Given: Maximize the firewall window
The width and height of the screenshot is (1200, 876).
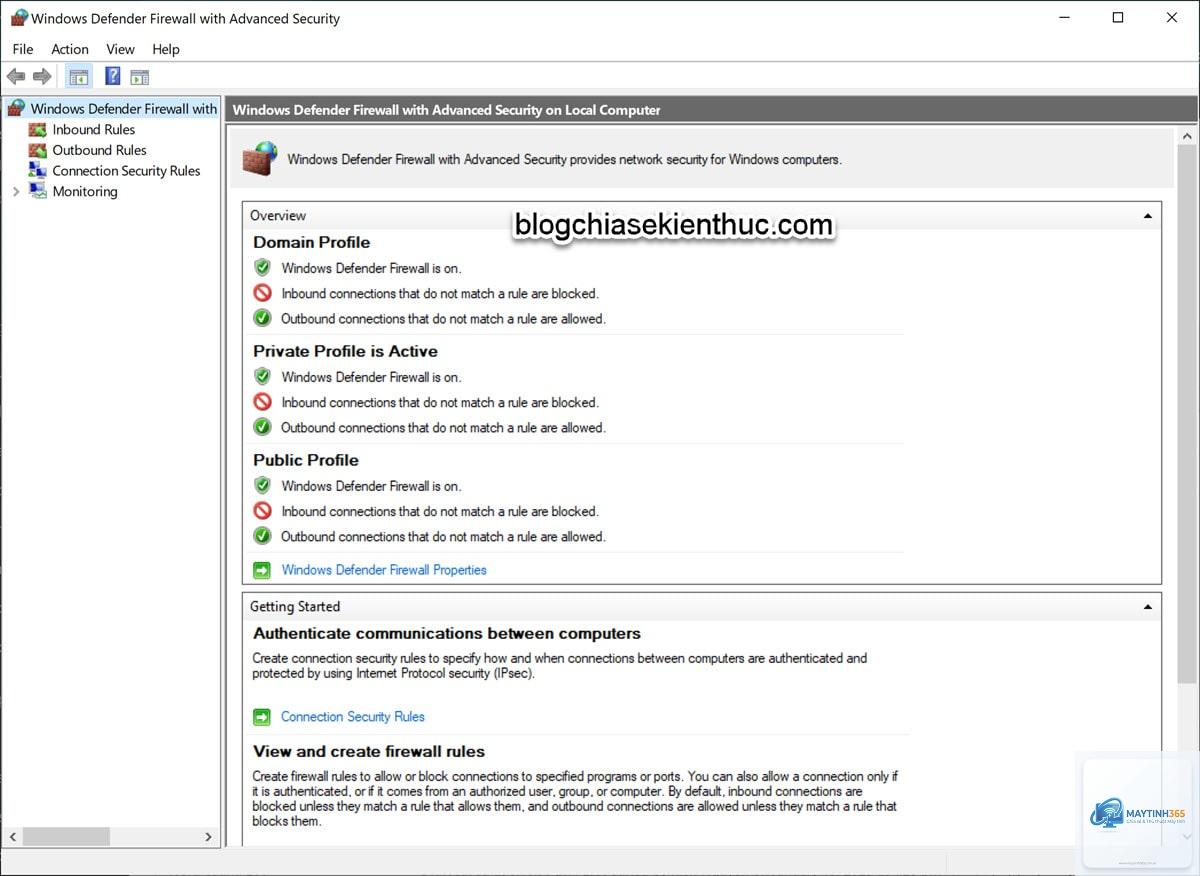Looking at the screenshot, I should coord(1118,18).
